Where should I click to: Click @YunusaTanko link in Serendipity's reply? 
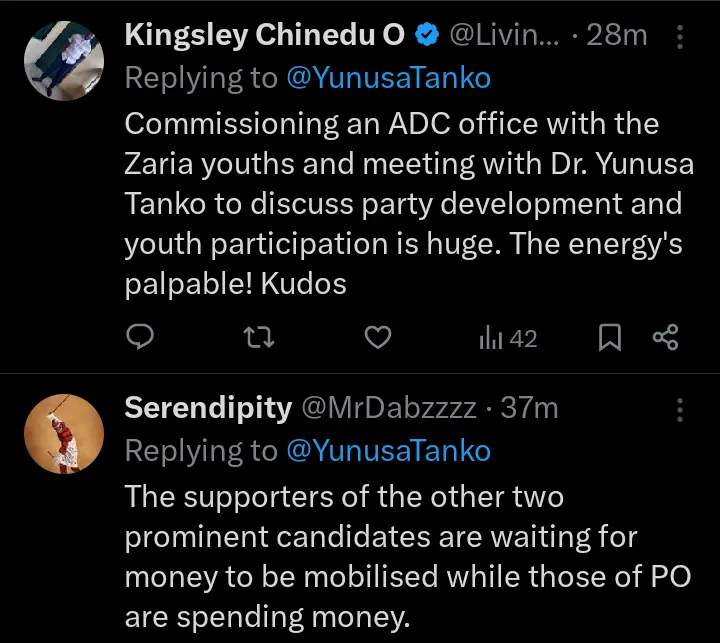pyautogui.click(x=389, y=451)
